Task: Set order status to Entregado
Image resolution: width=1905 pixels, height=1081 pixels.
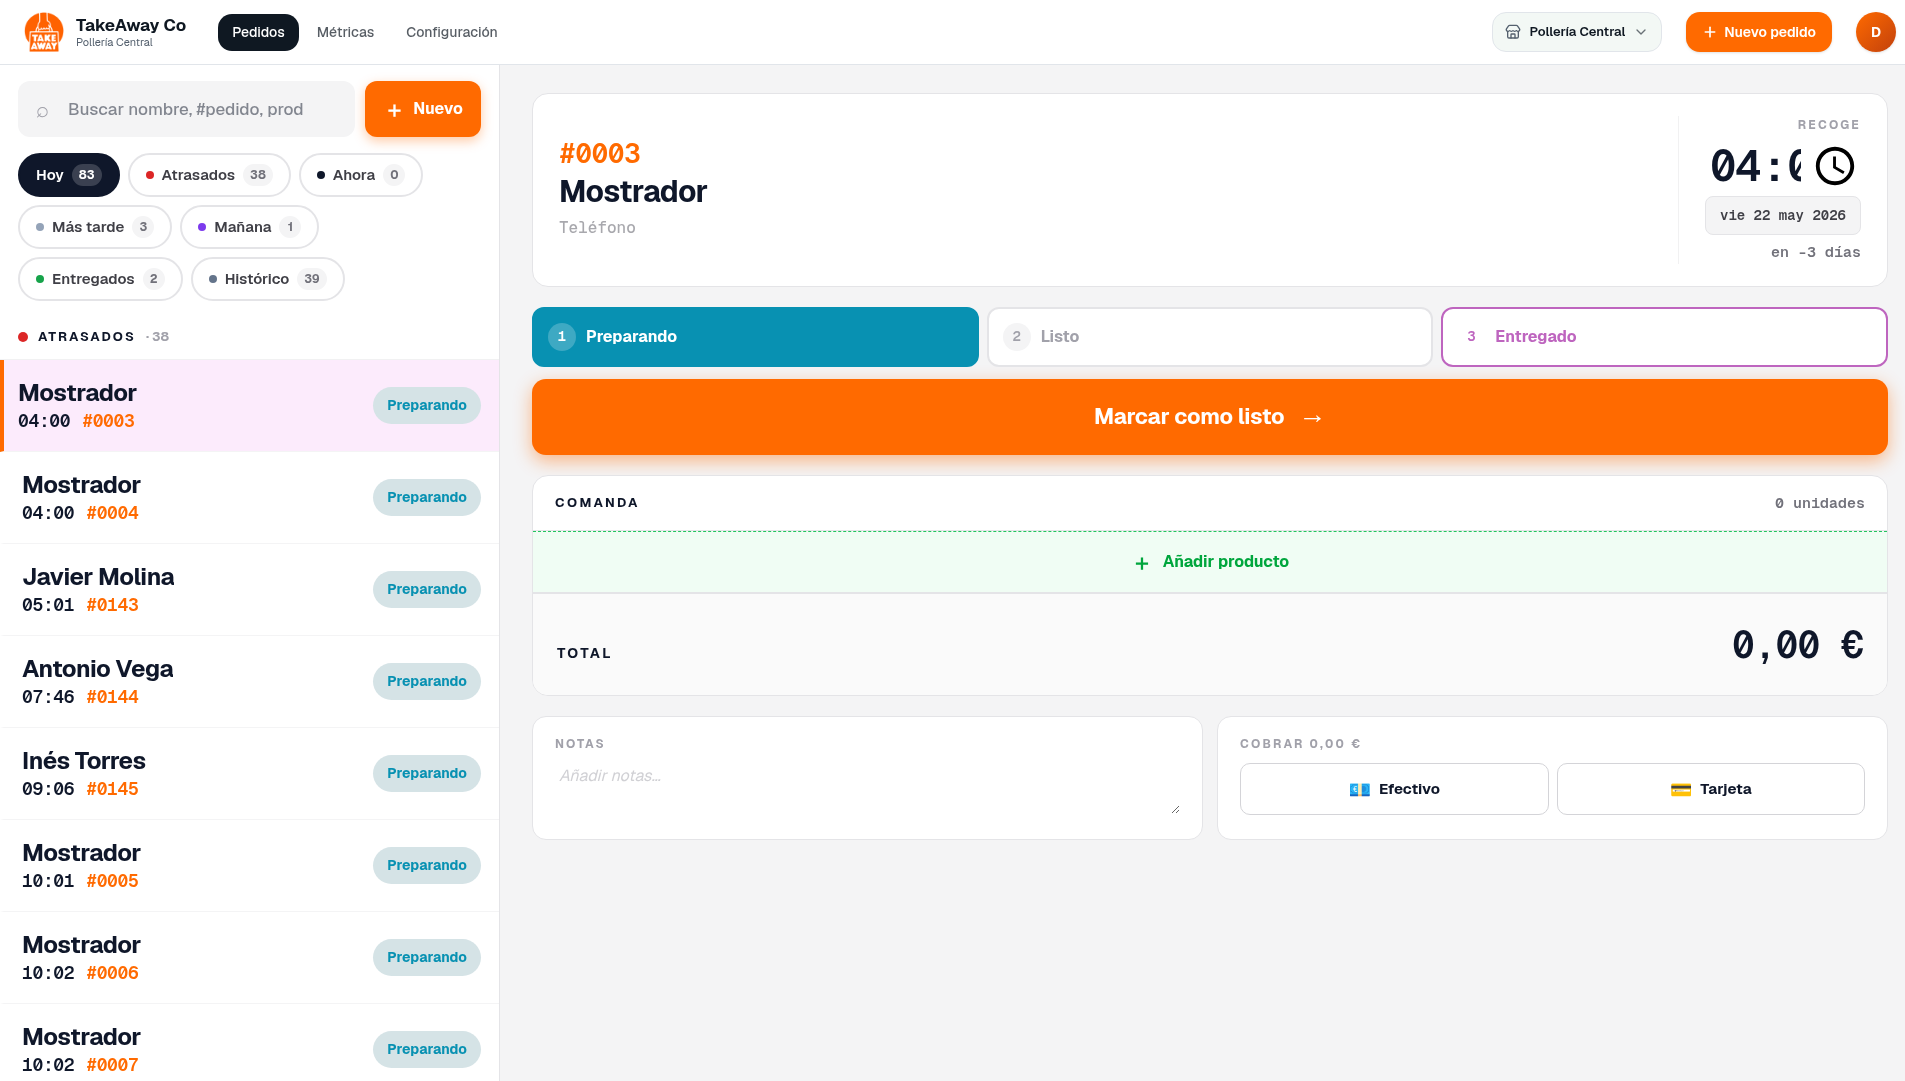Action: [x=1664, y=337]
